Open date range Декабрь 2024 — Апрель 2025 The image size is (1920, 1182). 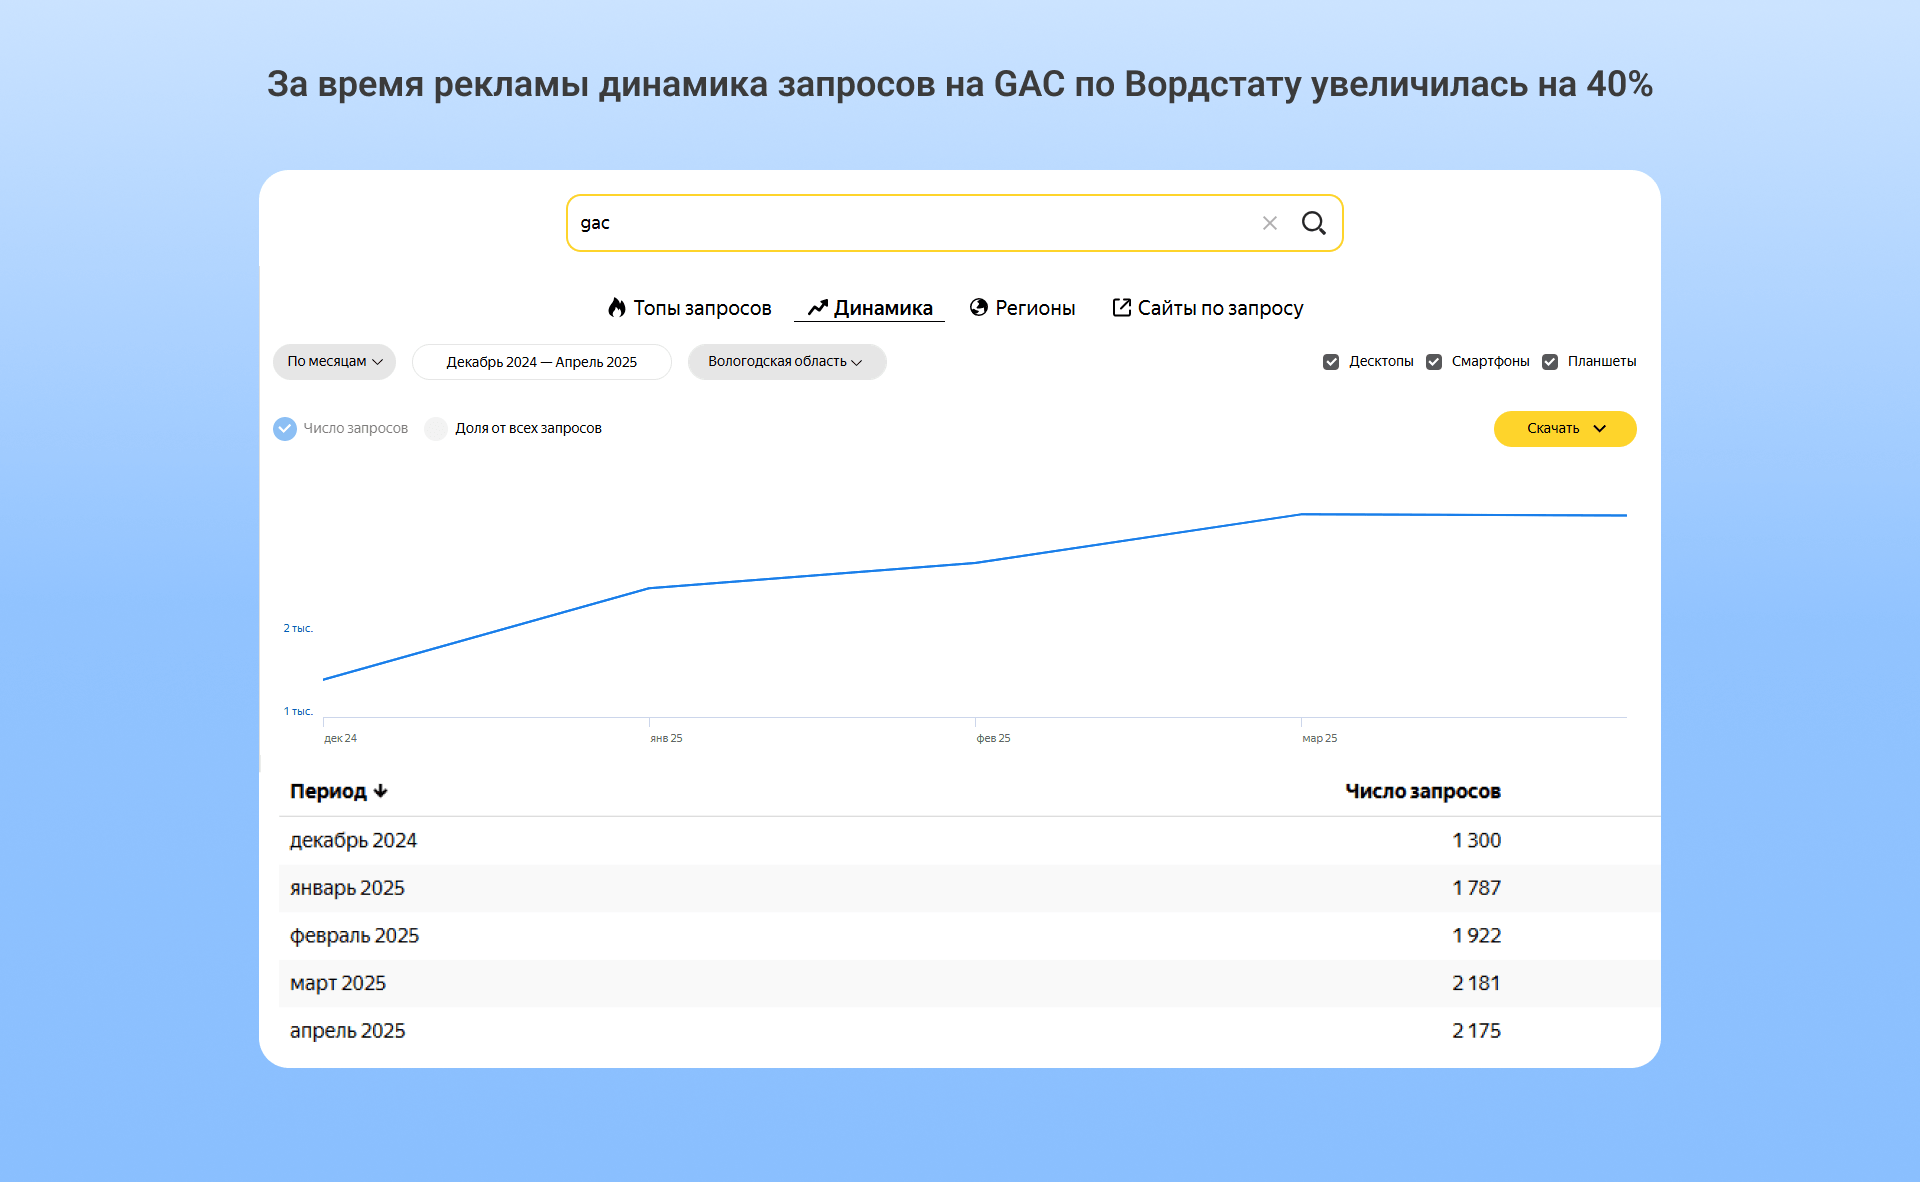[541, 362]
